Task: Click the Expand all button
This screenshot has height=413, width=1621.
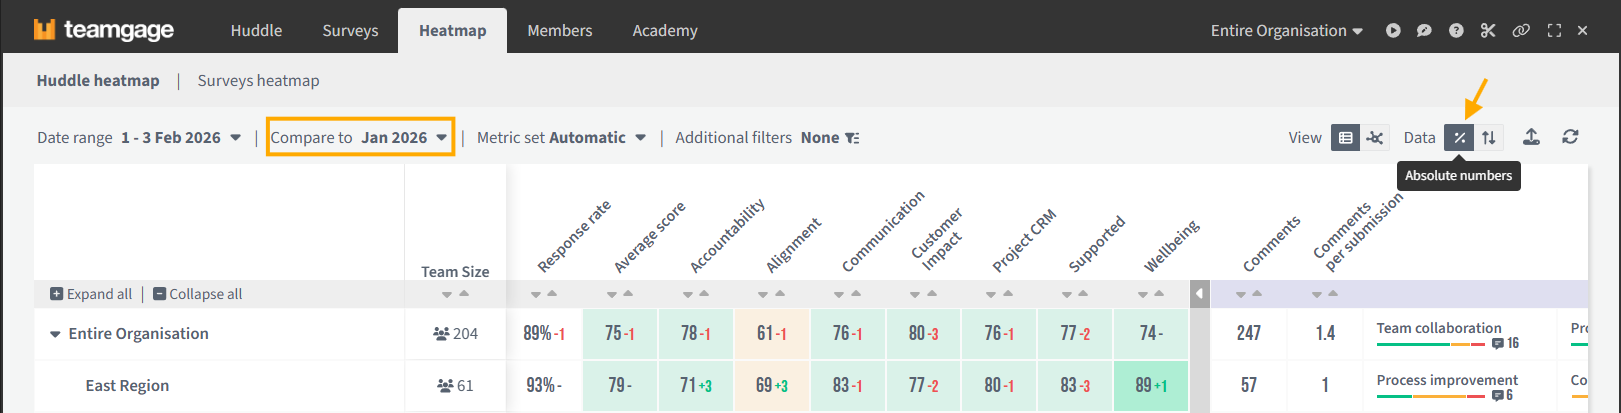Action: click(x=91, y=294)
